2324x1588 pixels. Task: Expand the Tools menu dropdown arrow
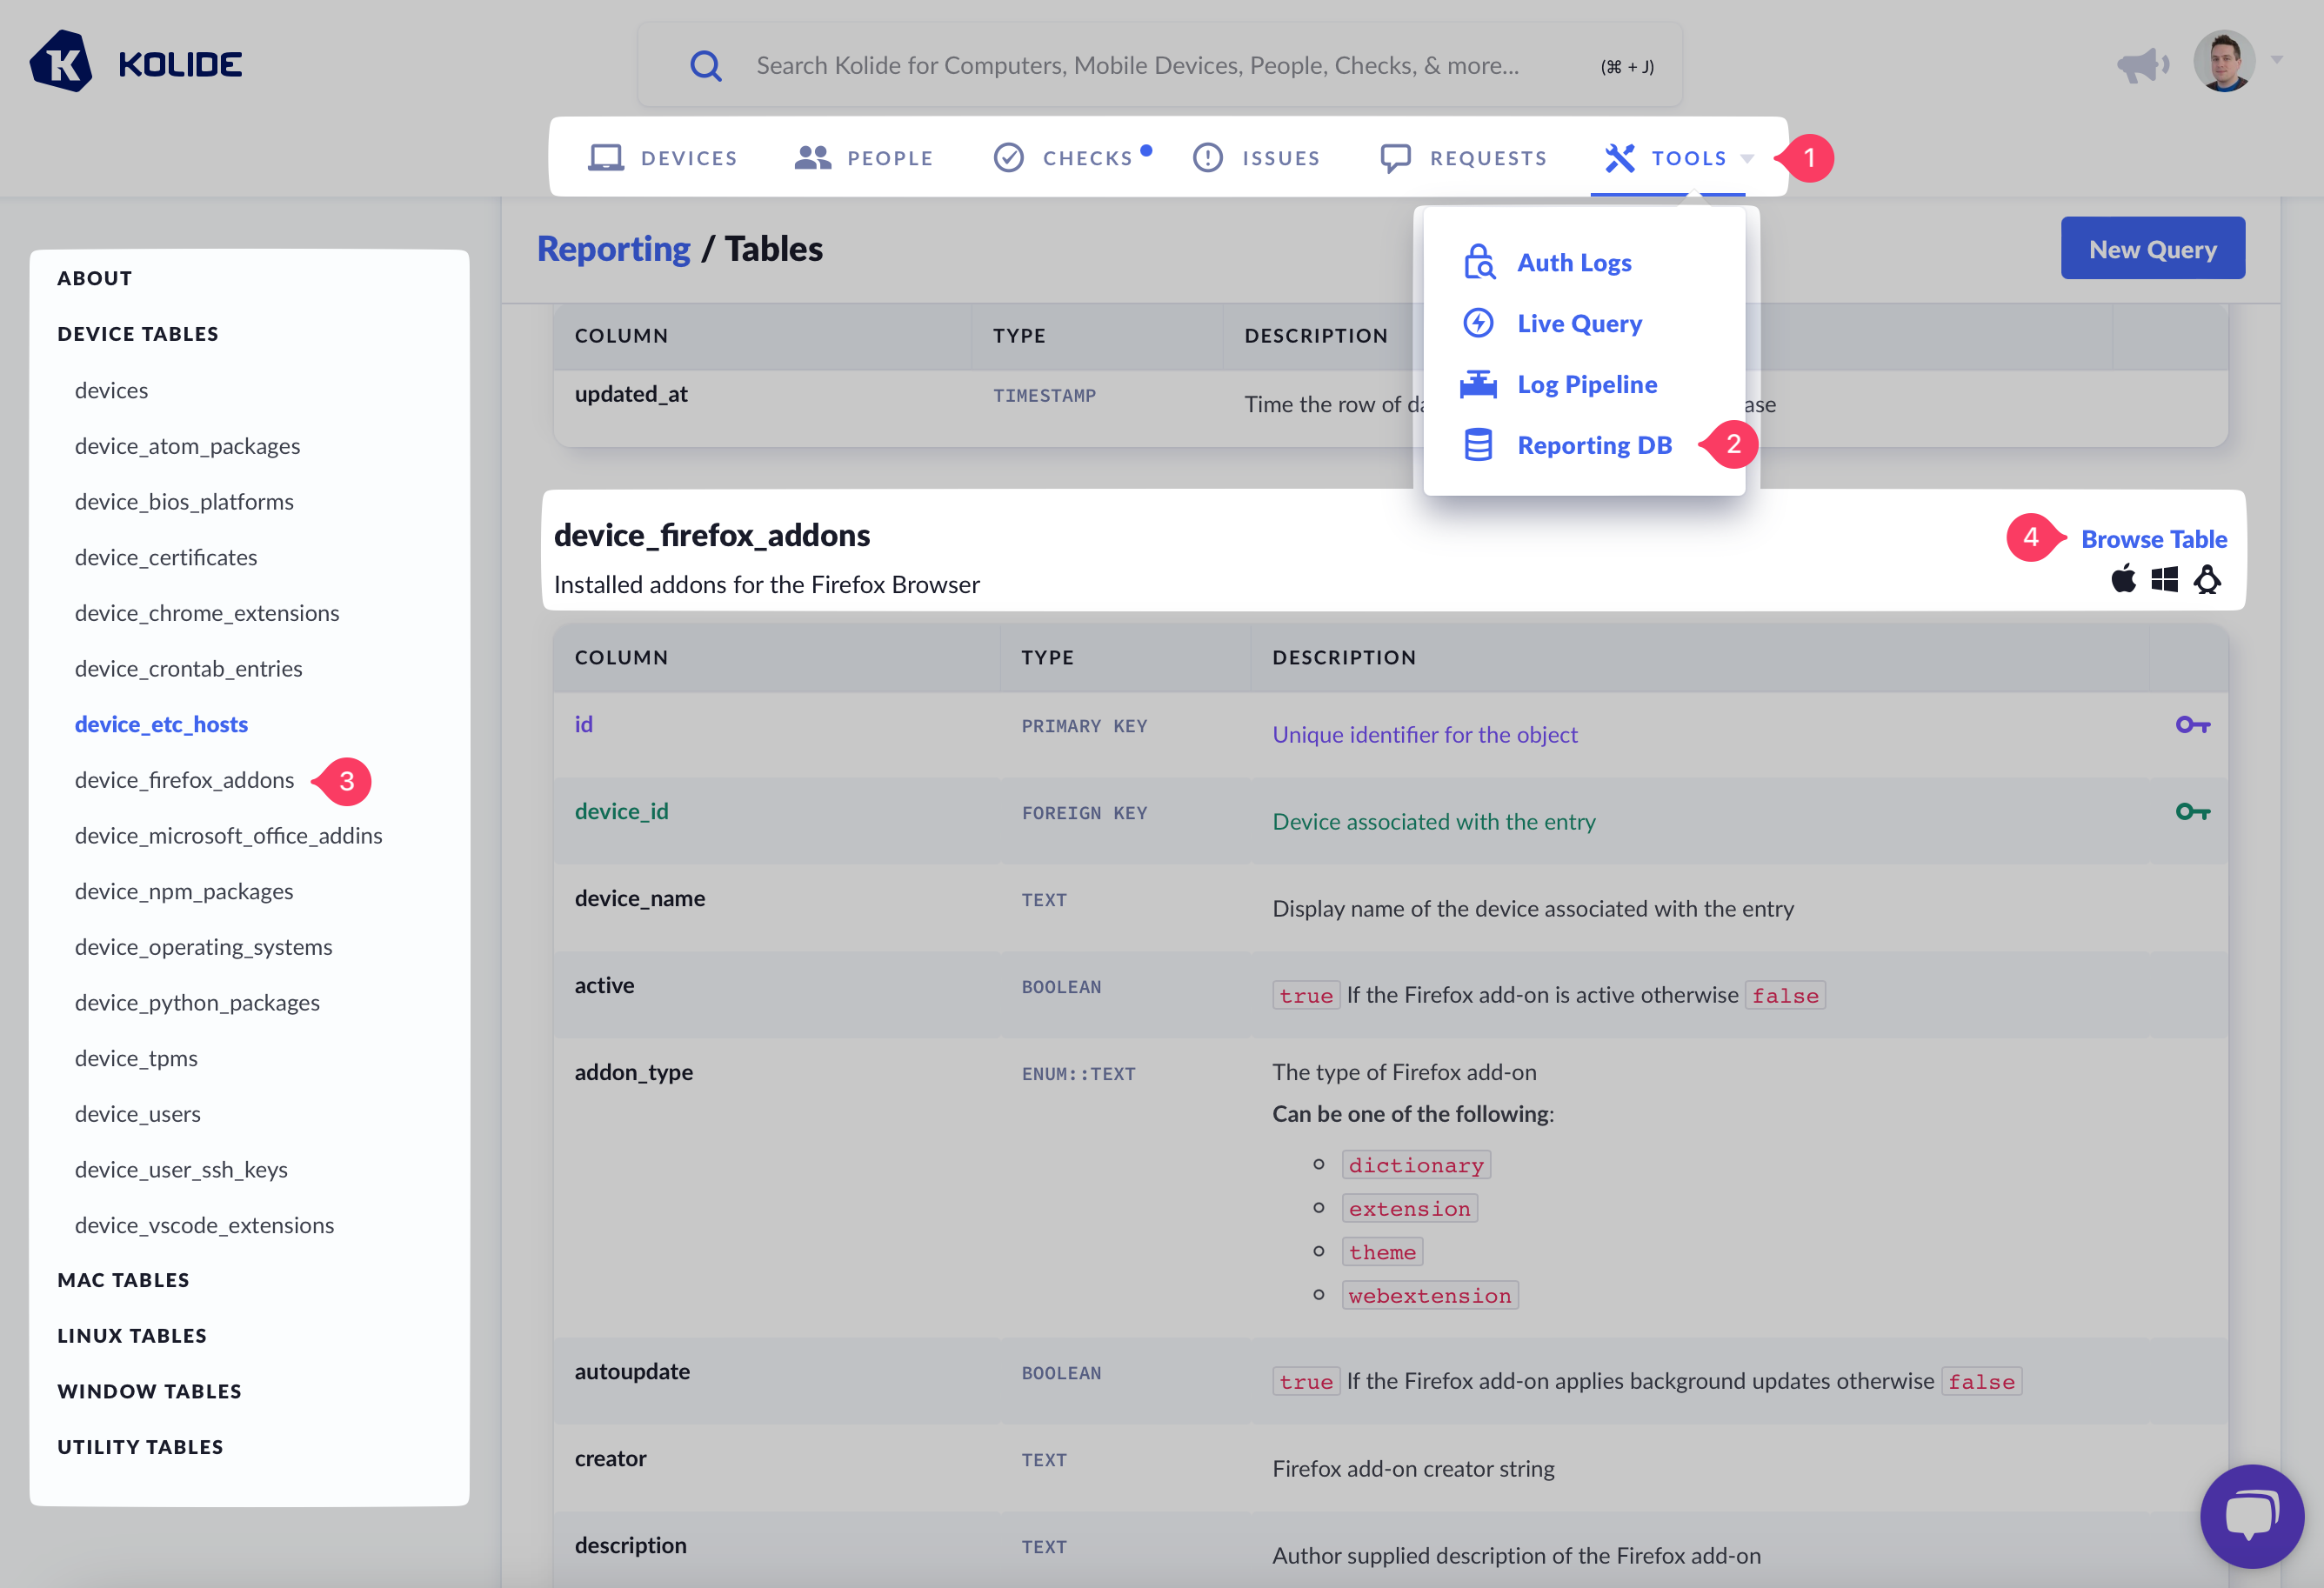(x=1747, y=159)
